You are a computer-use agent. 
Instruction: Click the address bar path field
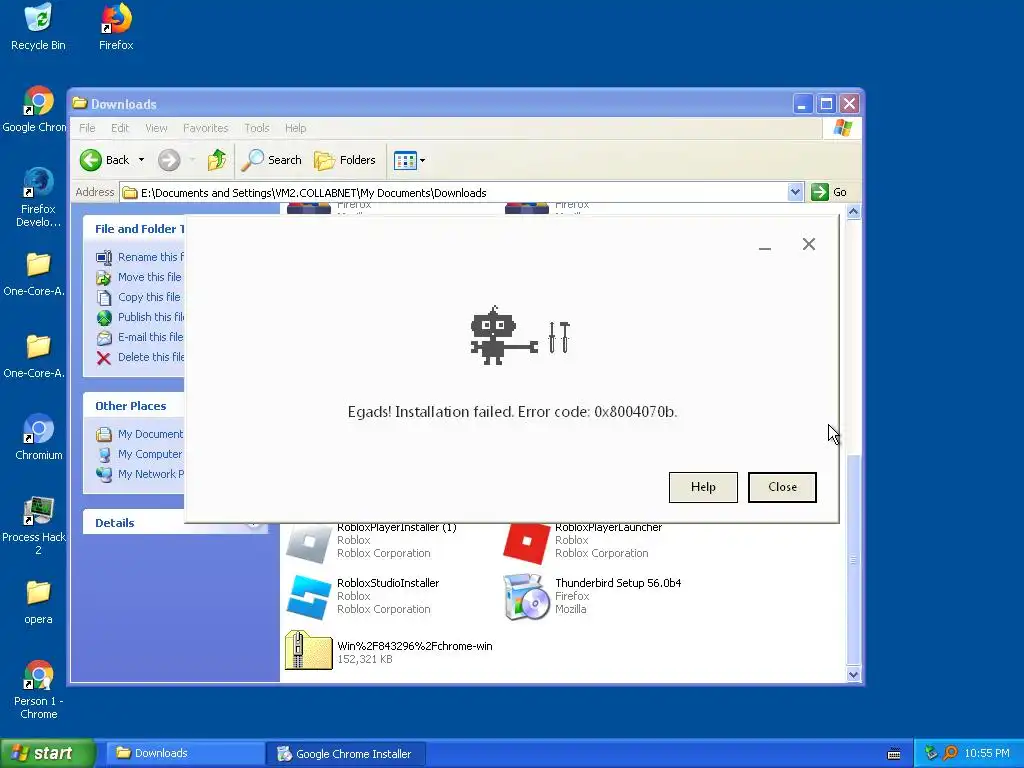[454, 192]
